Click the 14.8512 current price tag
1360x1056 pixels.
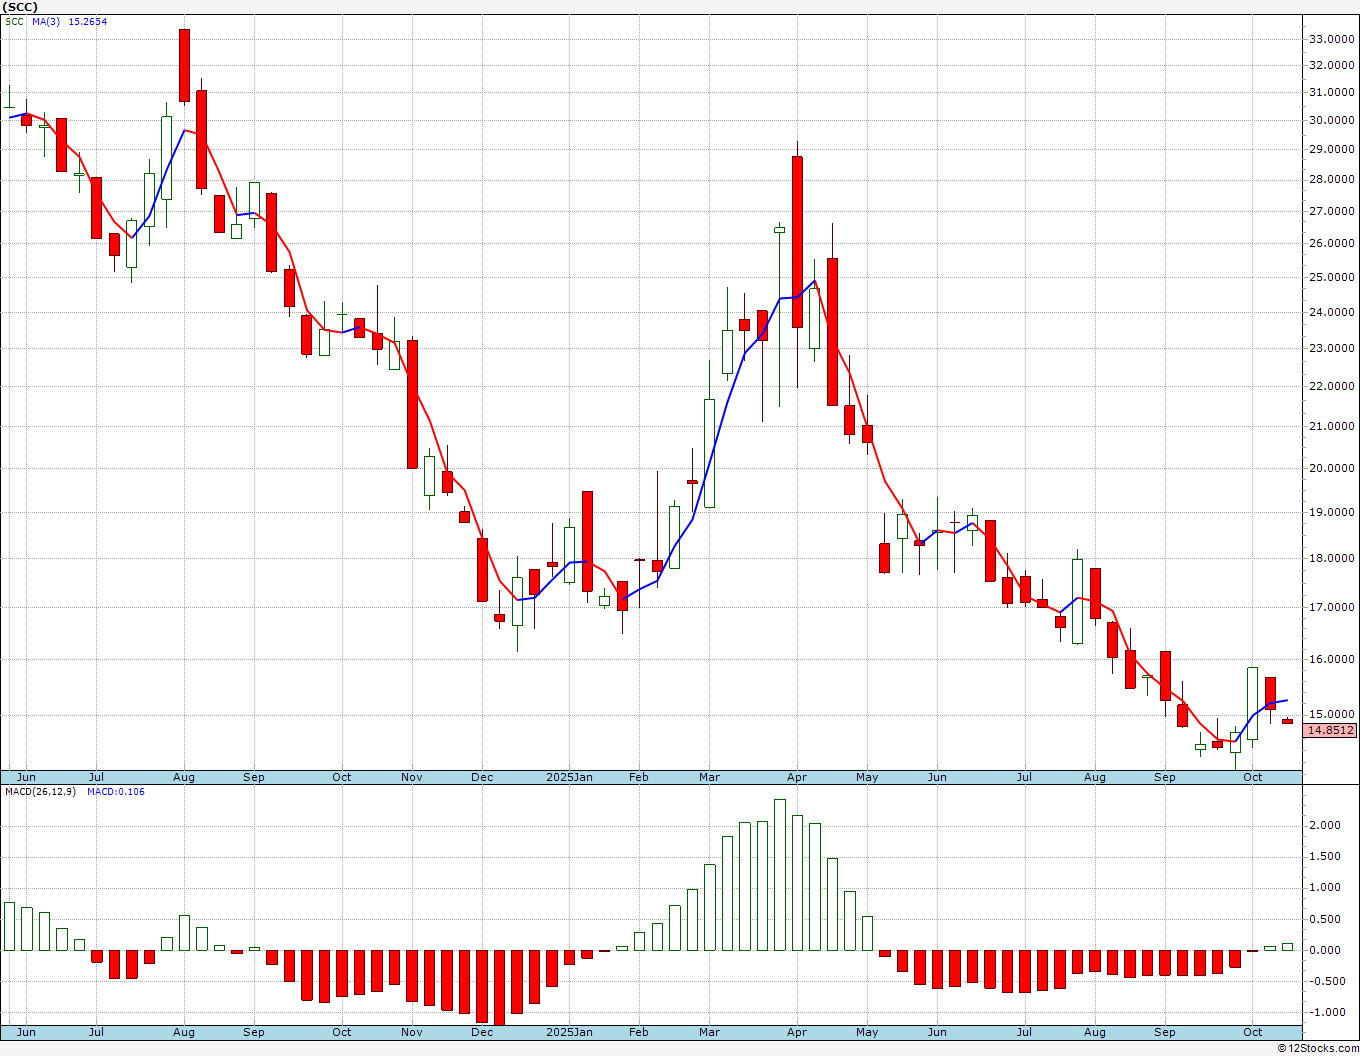[1331, 730]
